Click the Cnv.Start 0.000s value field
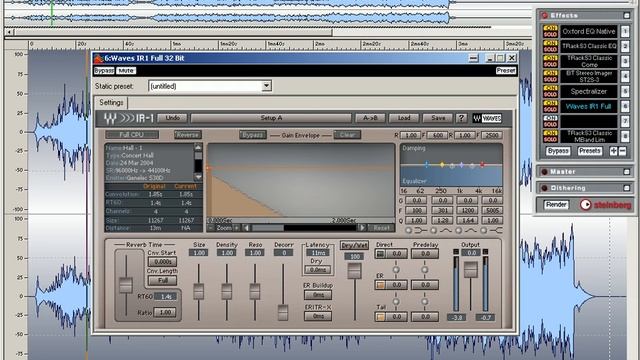 pyautogui.click(x=162, y=262)
